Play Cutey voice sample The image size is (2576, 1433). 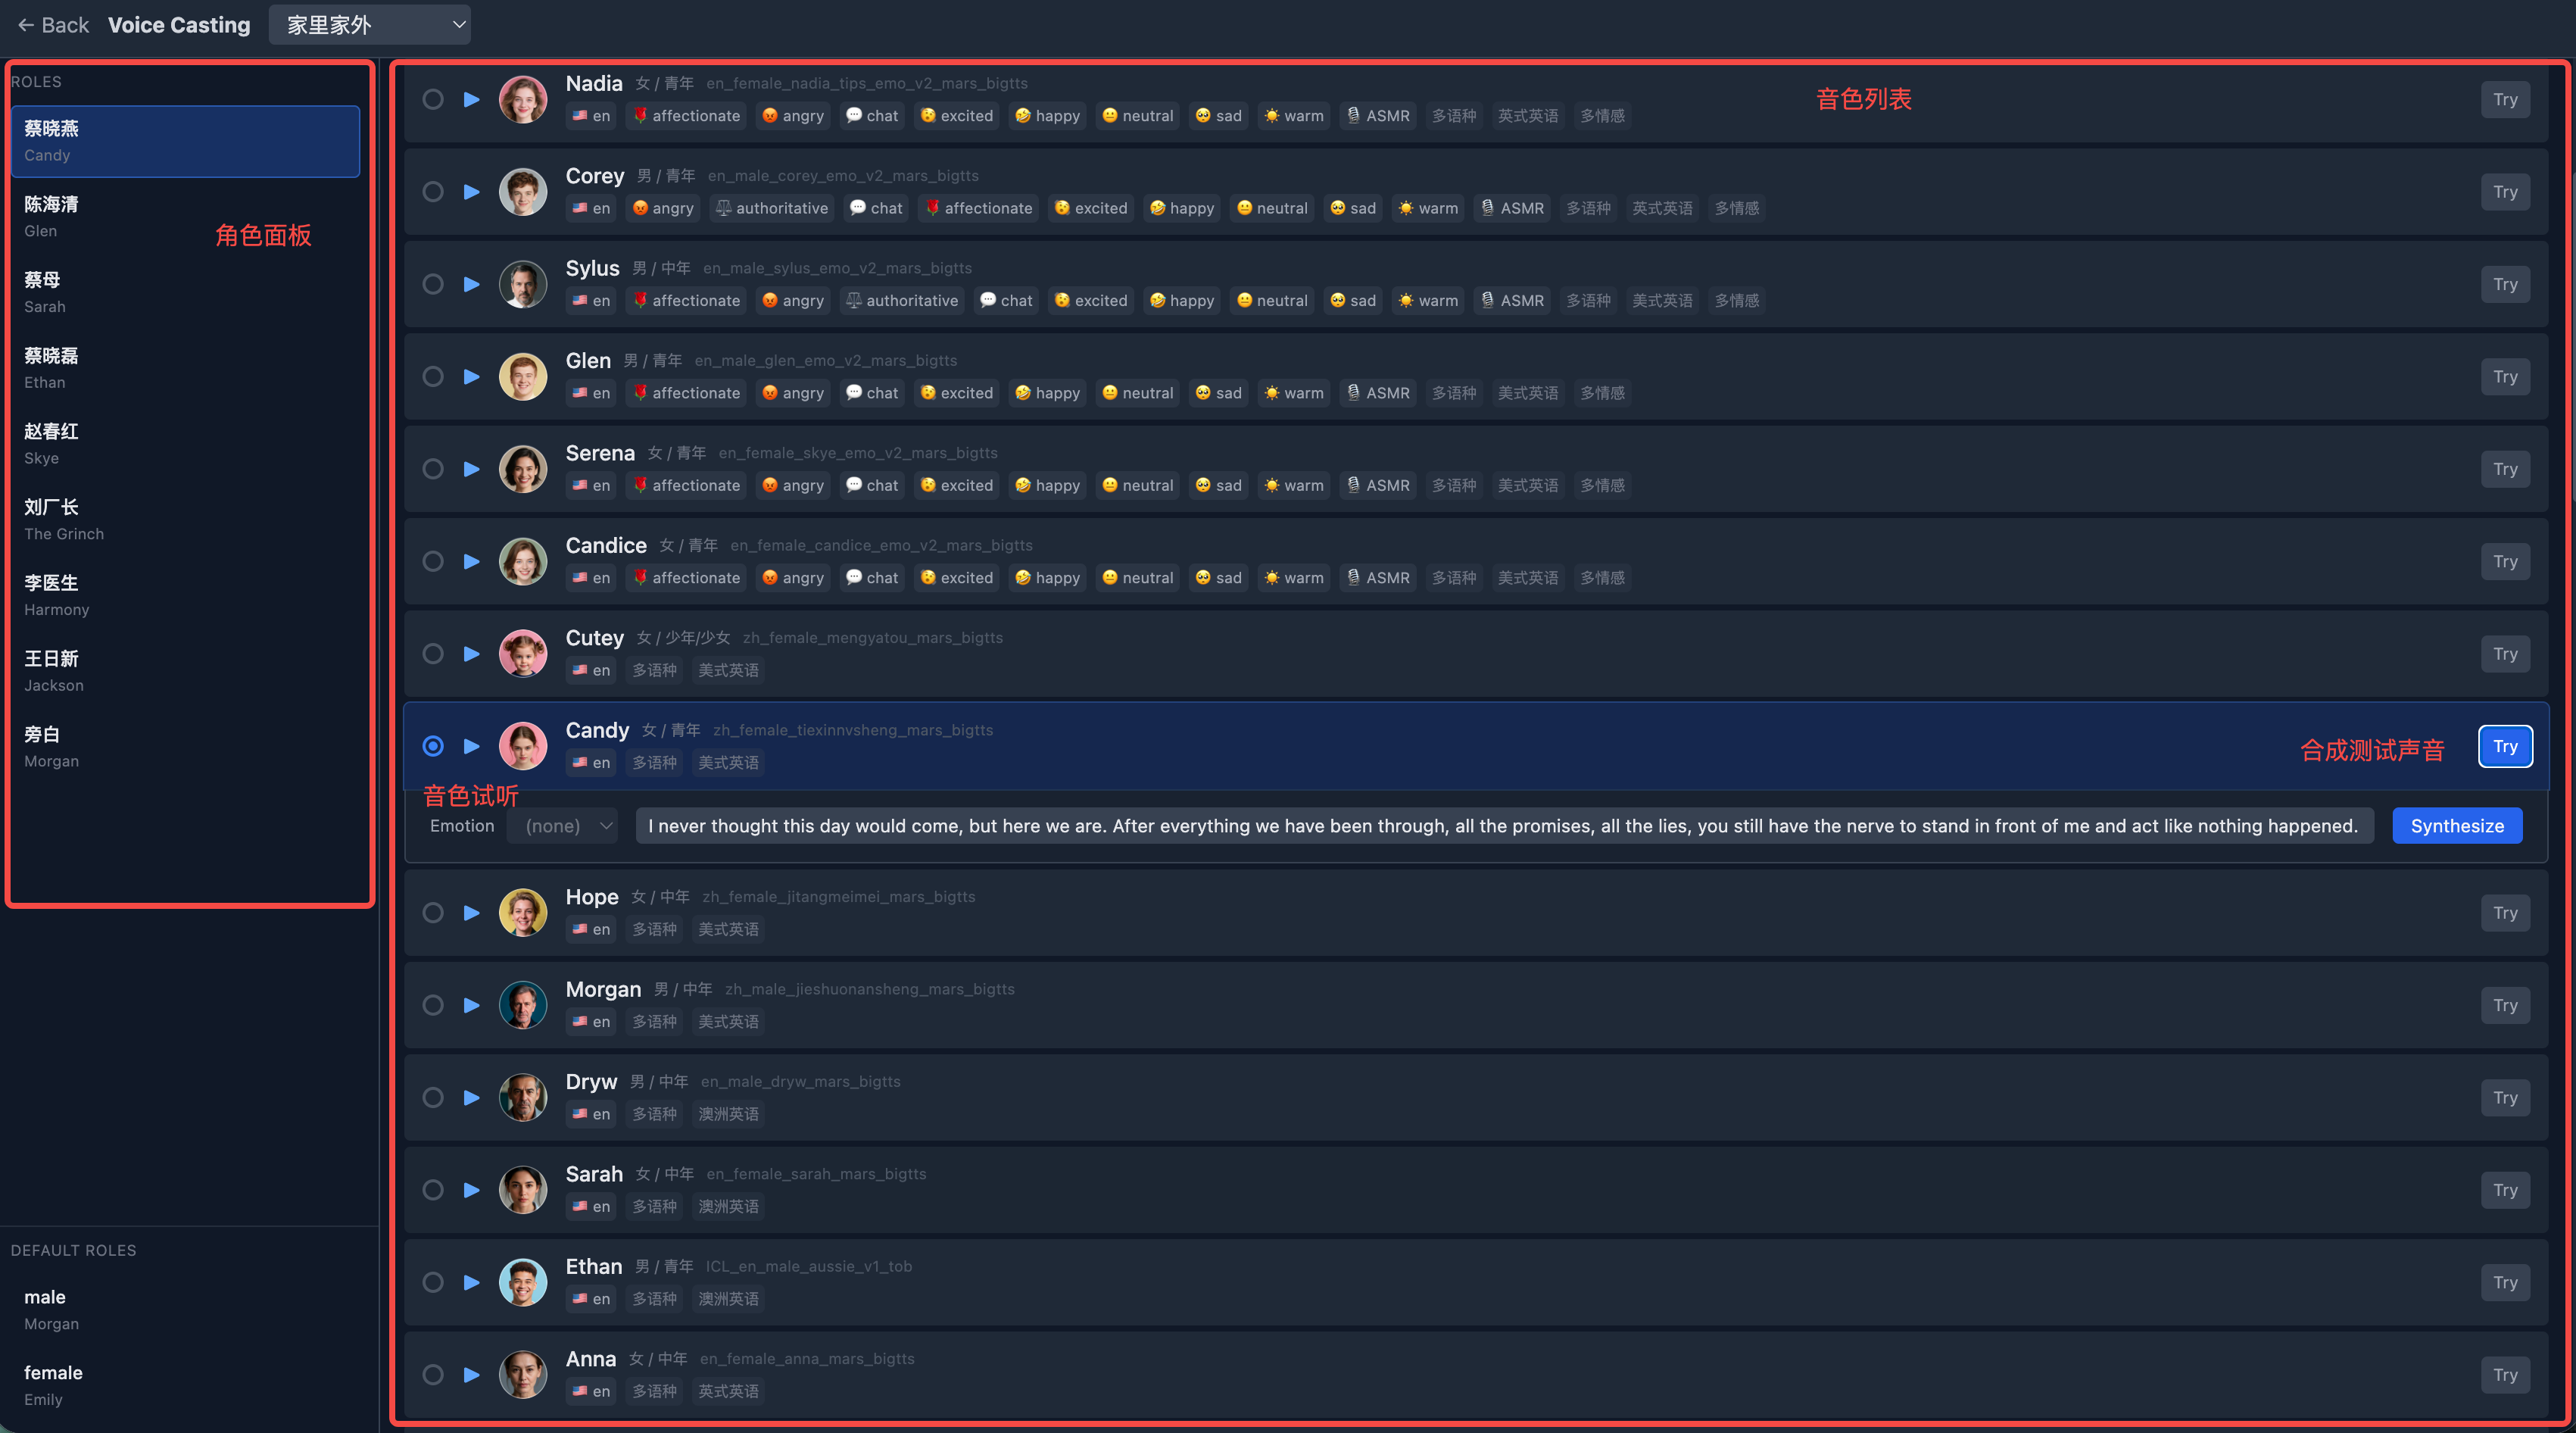471,654
